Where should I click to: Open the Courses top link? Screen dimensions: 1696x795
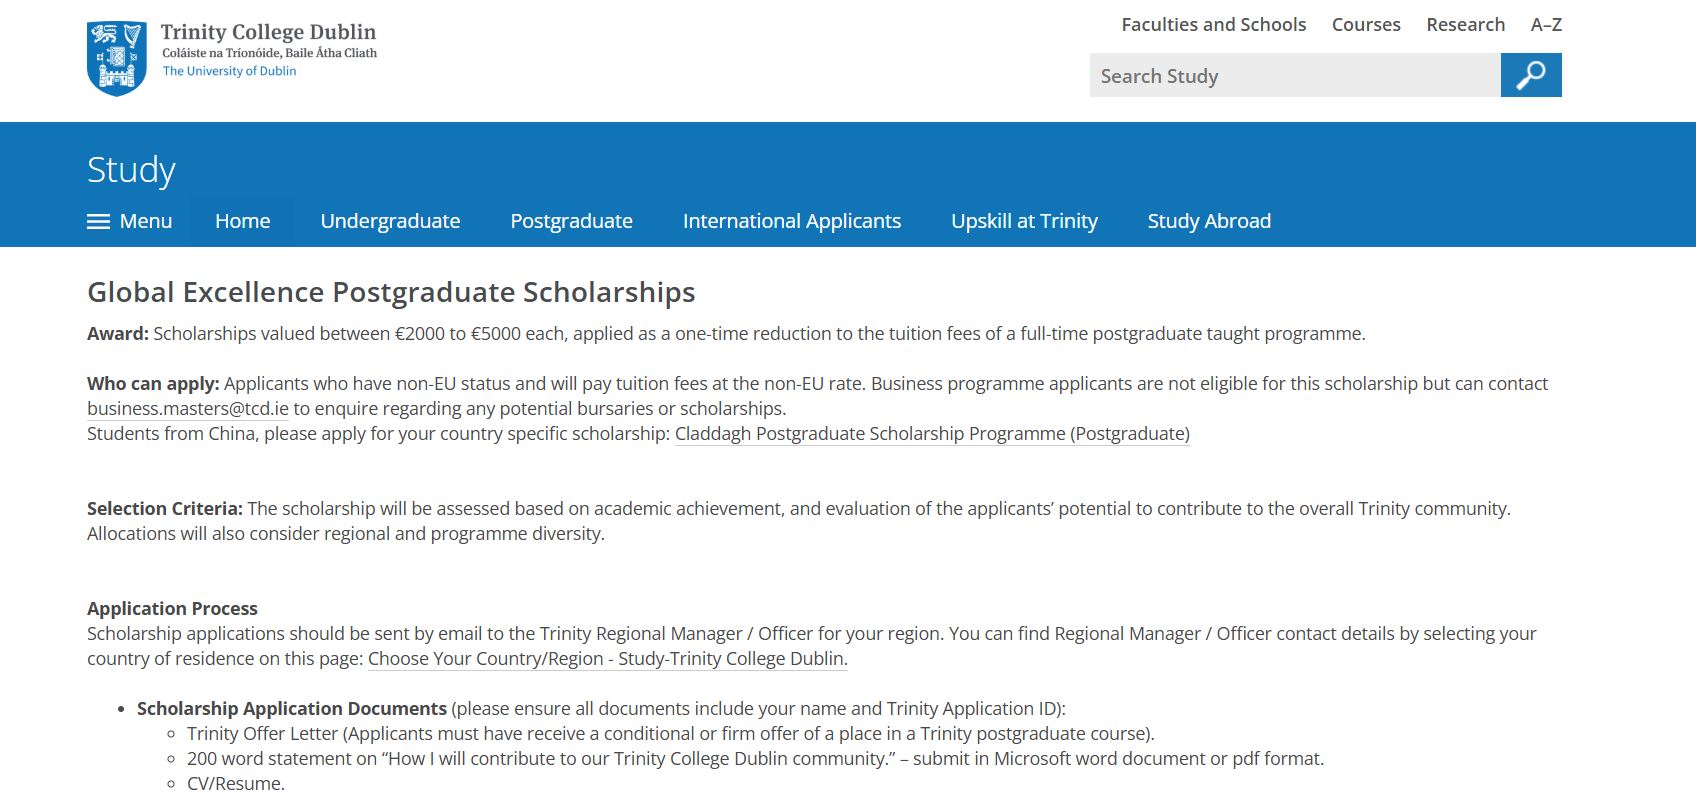pyautogui.click(x=1366, y=25)
